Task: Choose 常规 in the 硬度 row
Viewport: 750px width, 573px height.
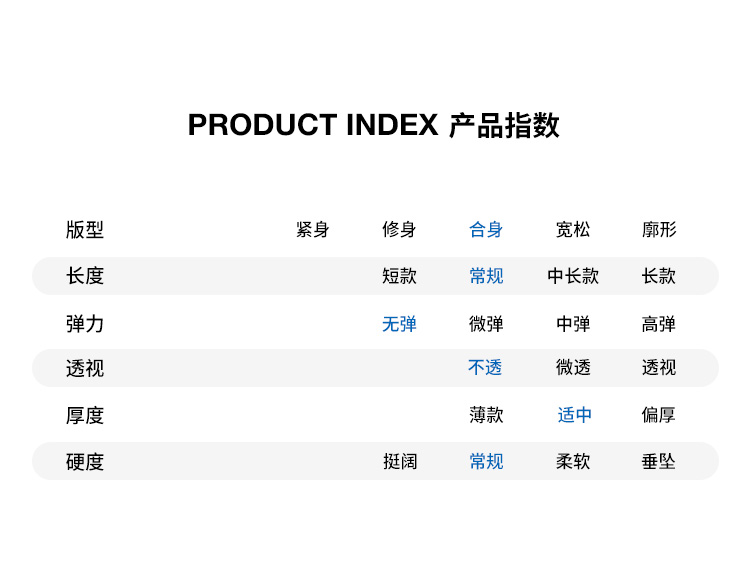Action: (486, 462)
